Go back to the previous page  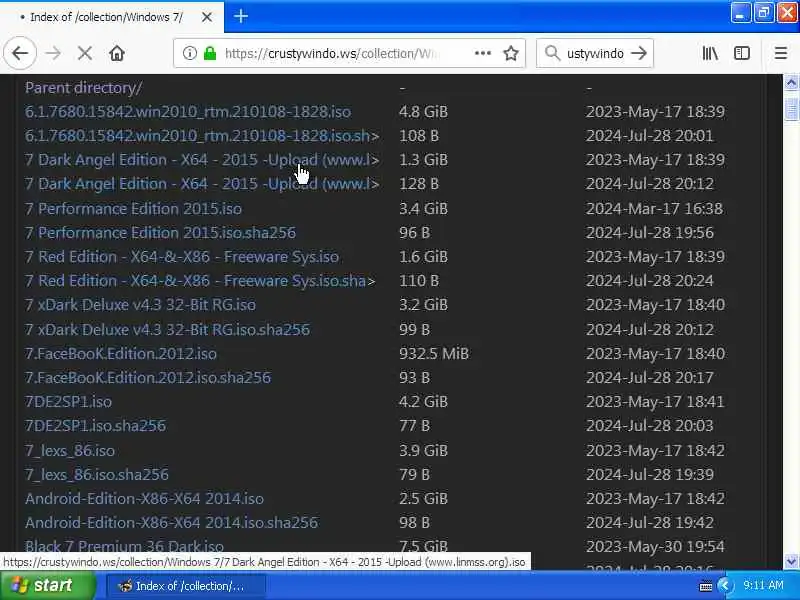tap(20, 53)
